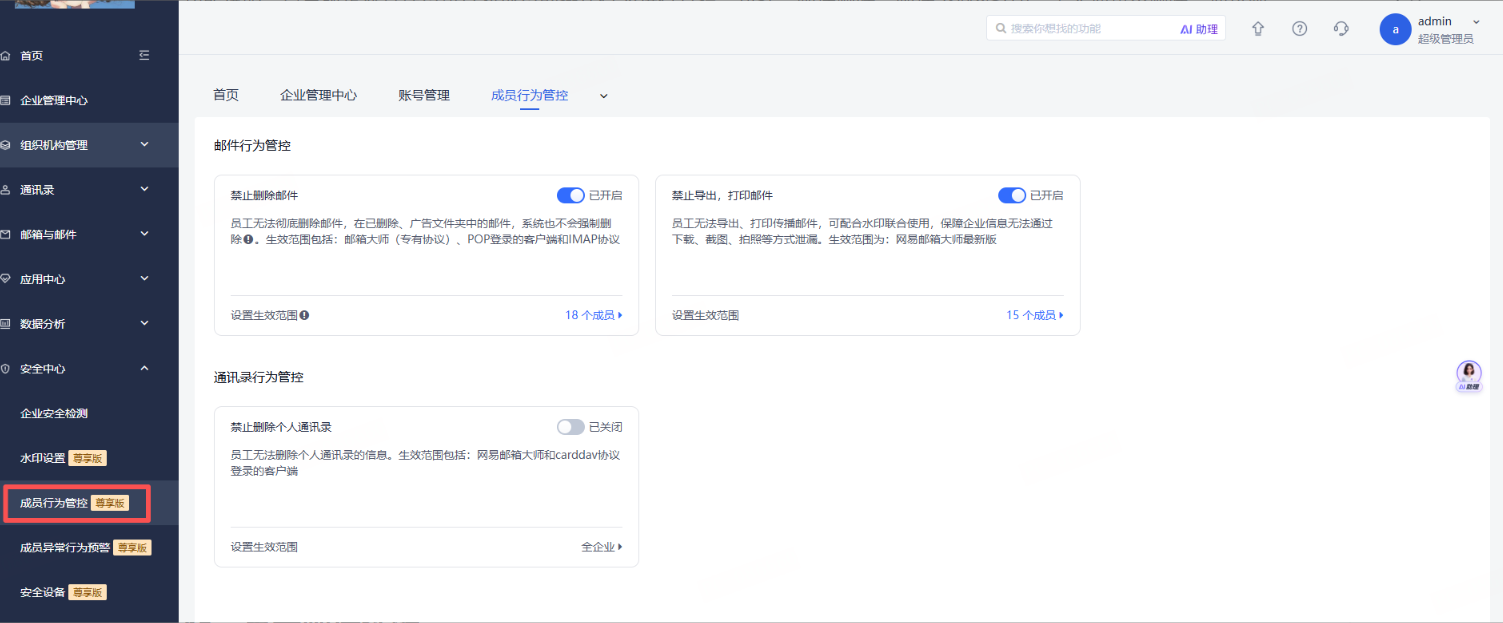1503x623 pixels.
Task: Click 设置生效范围 in 禁止删除个人通讯录 card
Action: click(264, 547)
